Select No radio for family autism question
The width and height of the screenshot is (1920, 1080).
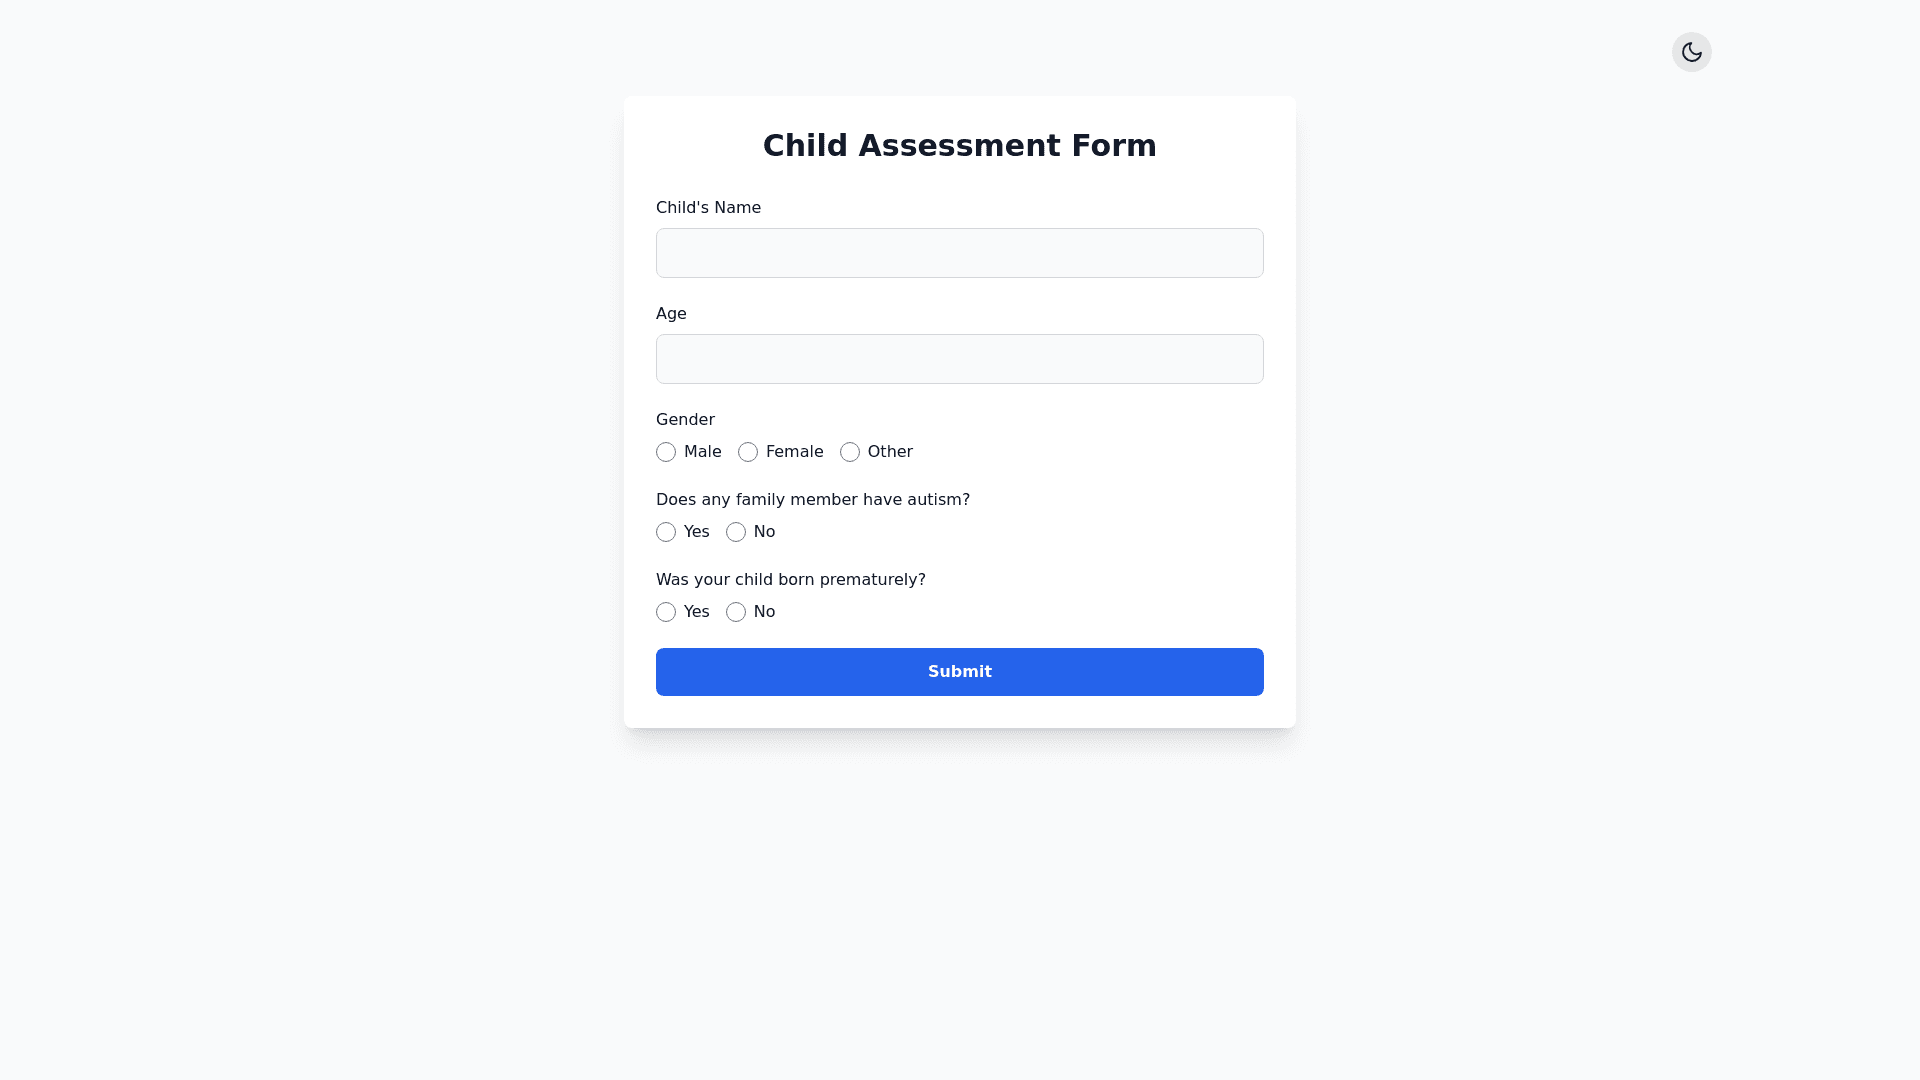coord(736,532)
